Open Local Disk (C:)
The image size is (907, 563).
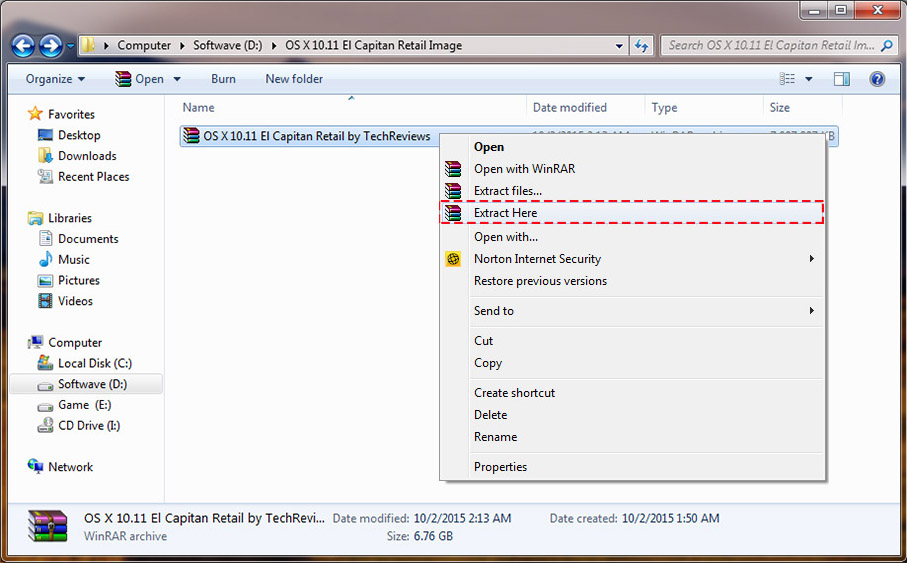tap(95, 363)
